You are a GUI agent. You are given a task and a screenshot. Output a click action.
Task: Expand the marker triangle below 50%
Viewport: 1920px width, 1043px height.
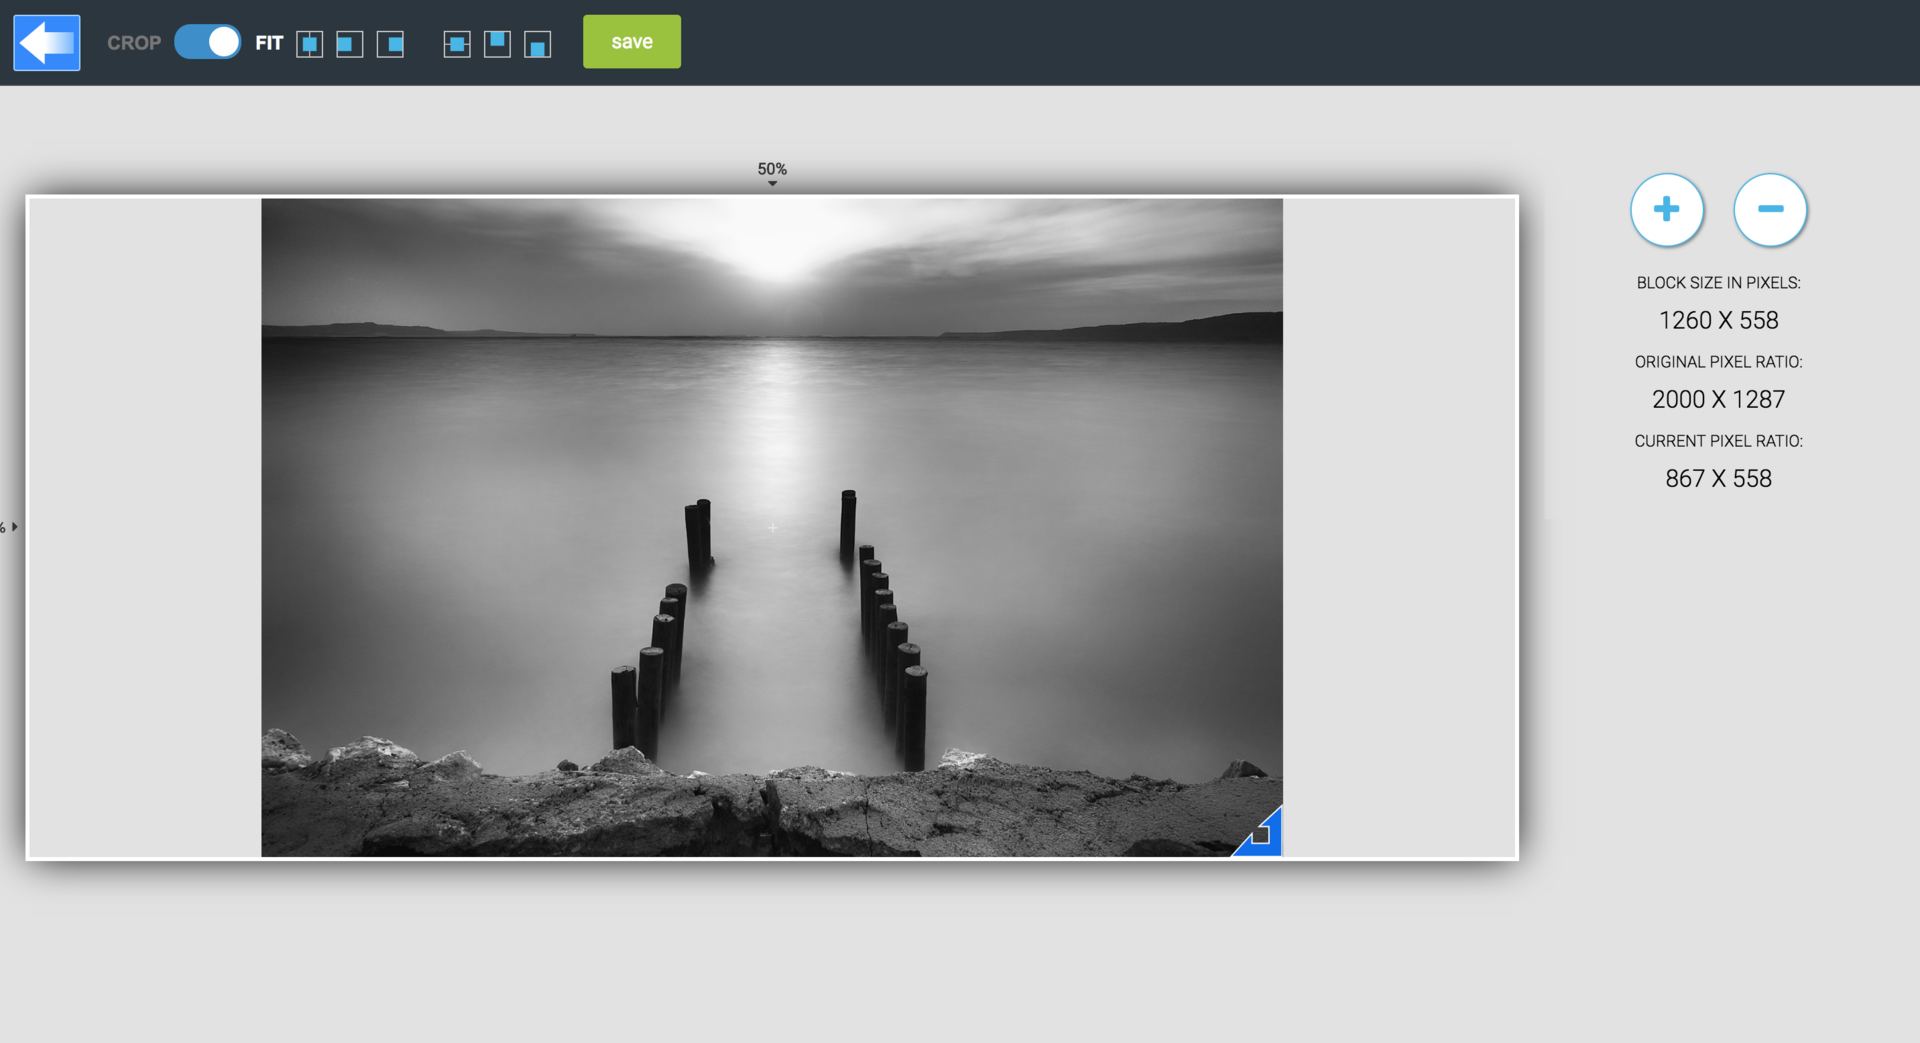point(772,183)
